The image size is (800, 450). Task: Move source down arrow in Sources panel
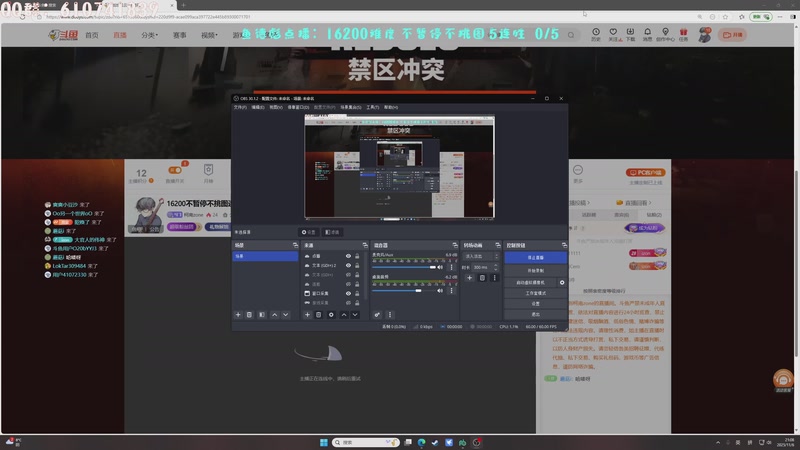pyautogui.click(x=355, y=315)
